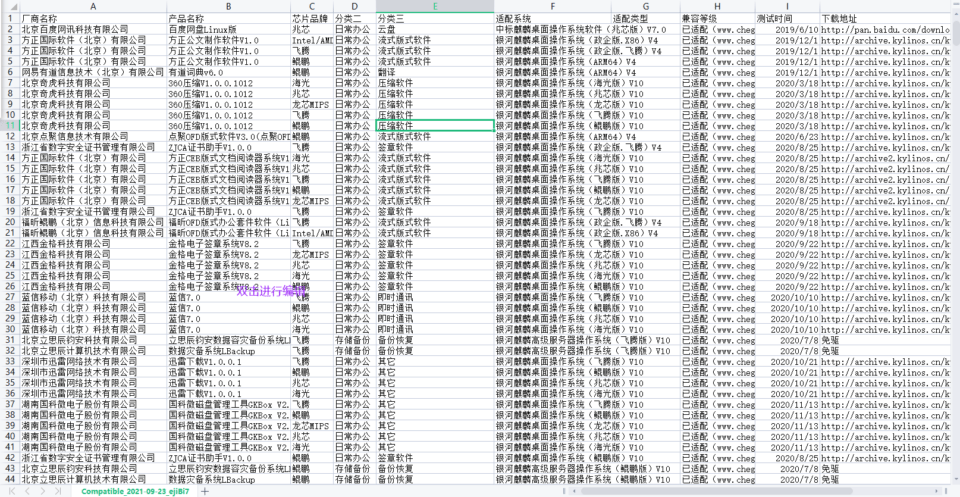Viewport: 960px width, 497px height.
Task: Select the 云盘 cell in row 2
Action: point(435,29)
